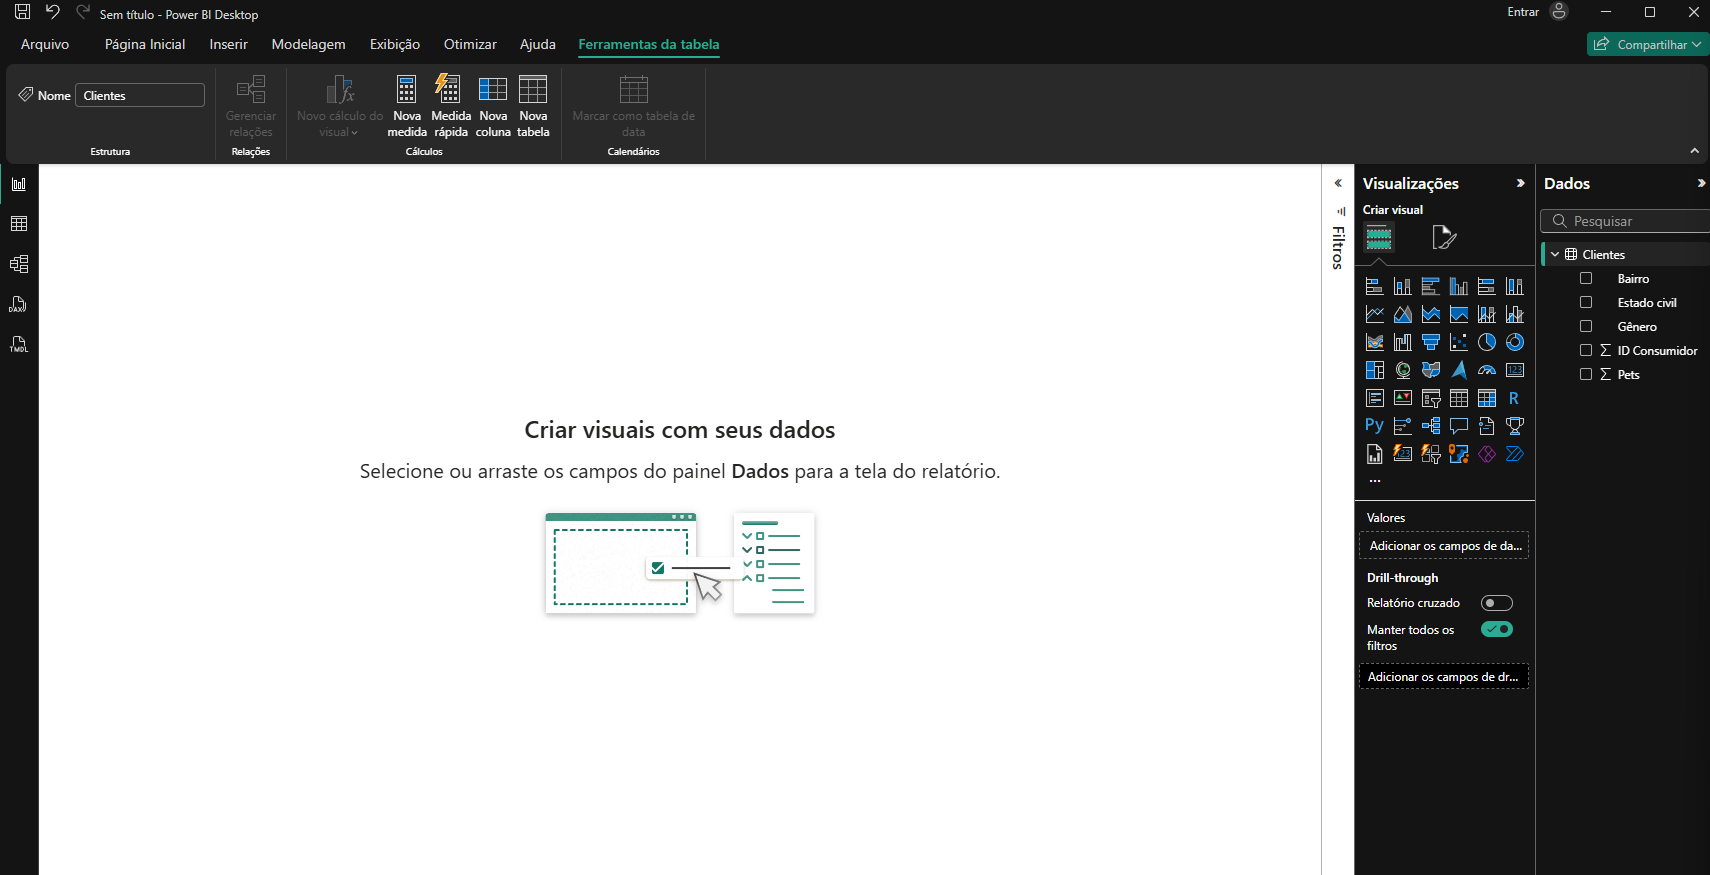Check the ID Consumidor field checkbox
The image size is (1710, 875).
tap(1586, 351)
